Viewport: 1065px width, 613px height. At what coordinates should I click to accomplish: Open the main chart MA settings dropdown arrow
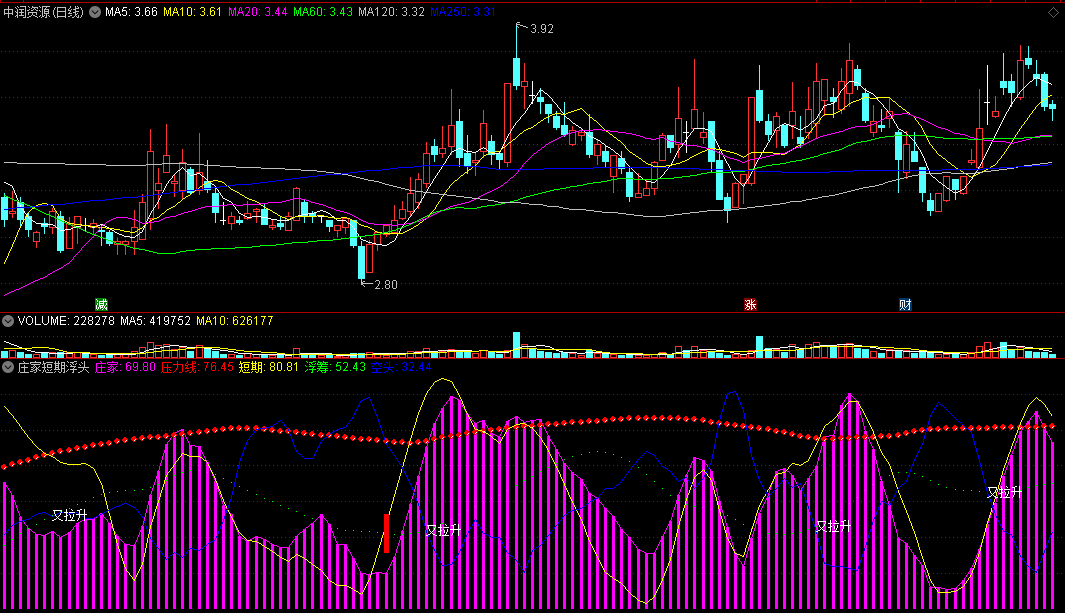[95, 12]
